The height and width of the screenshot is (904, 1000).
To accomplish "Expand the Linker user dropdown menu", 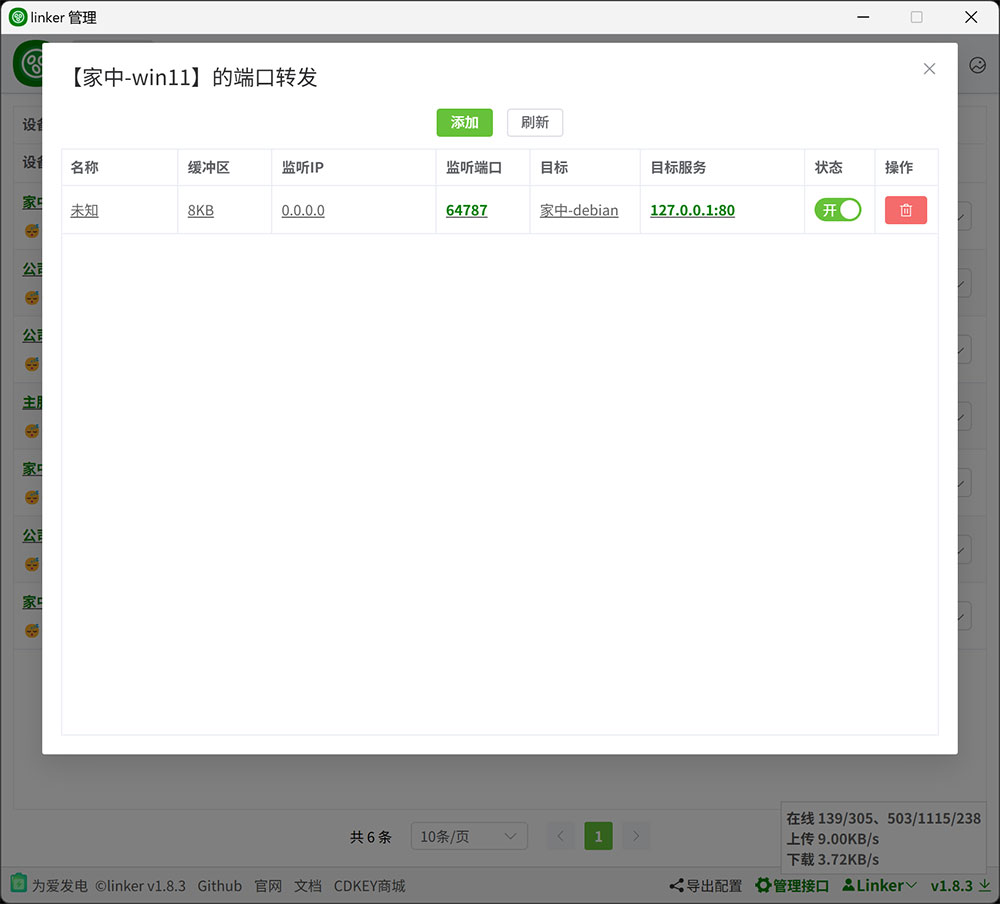I will (880, 886).
